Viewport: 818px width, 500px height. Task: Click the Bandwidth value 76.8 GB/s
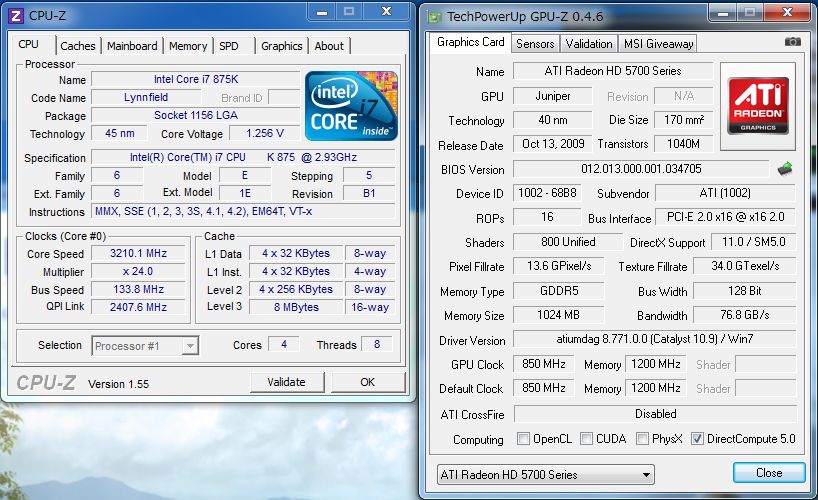coord(744,315)
